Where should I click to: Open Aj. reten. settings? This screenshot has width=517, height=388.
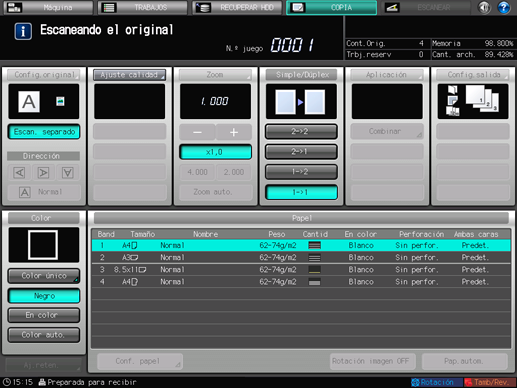pos(43,365)
